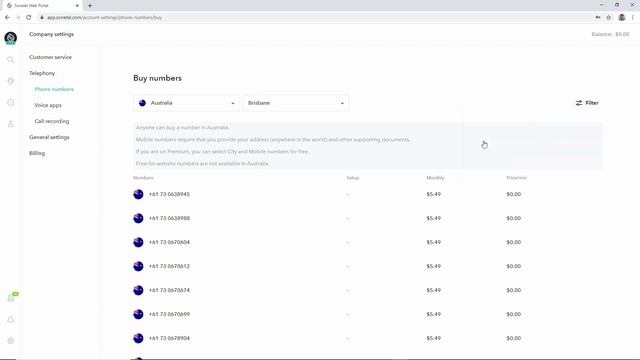Close the Sonetel Web Portal tab
640x360 pixels.
tap(77, 6)
